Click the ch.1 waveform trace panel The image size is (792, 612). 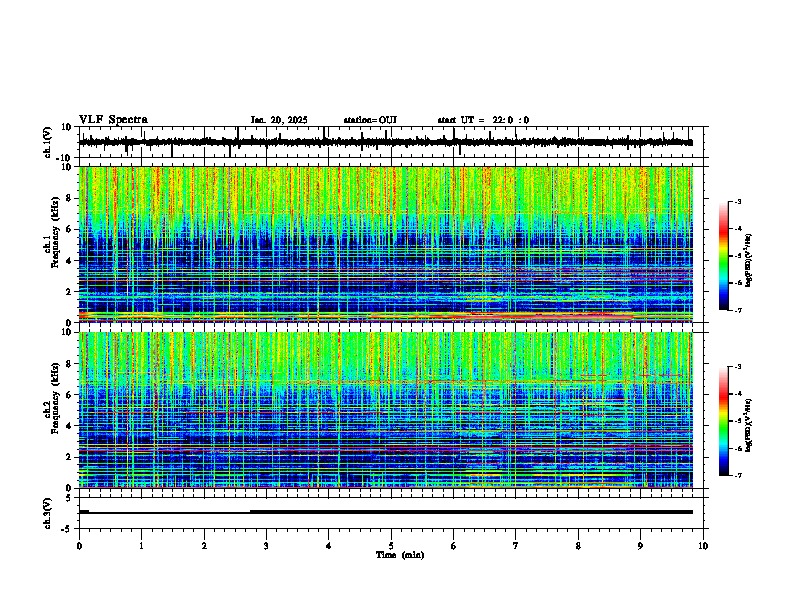tap(391, 142)
